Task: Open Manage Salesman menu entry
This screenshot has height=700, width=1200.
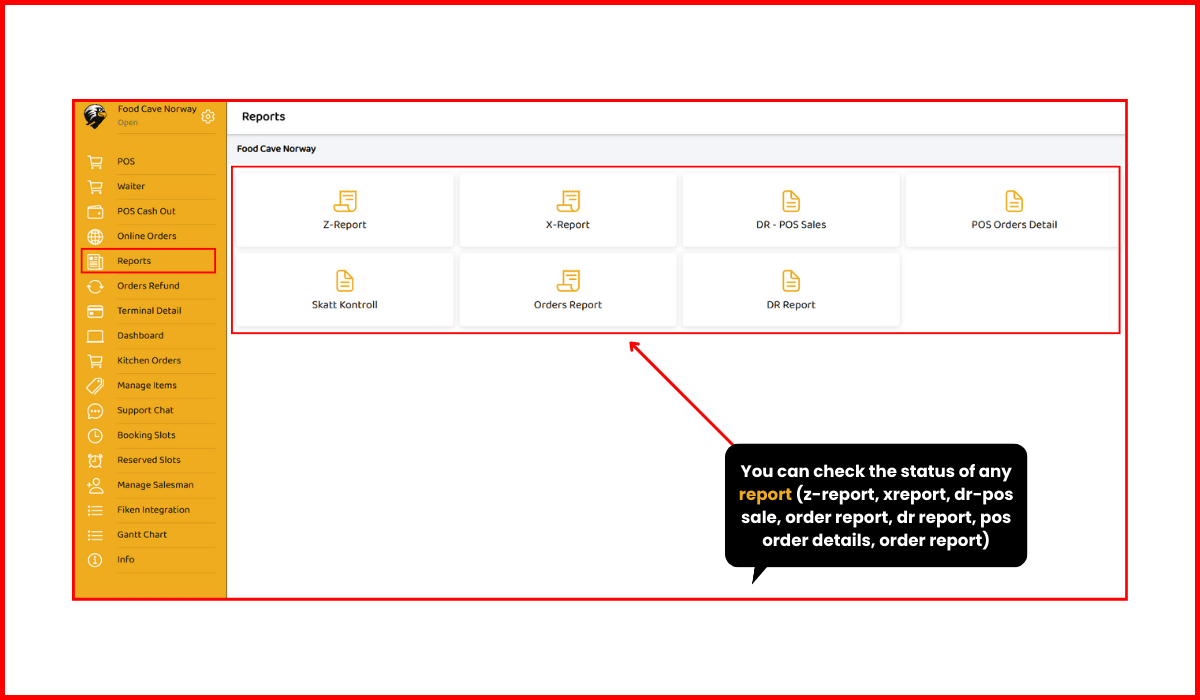Action: click(155, 485)
